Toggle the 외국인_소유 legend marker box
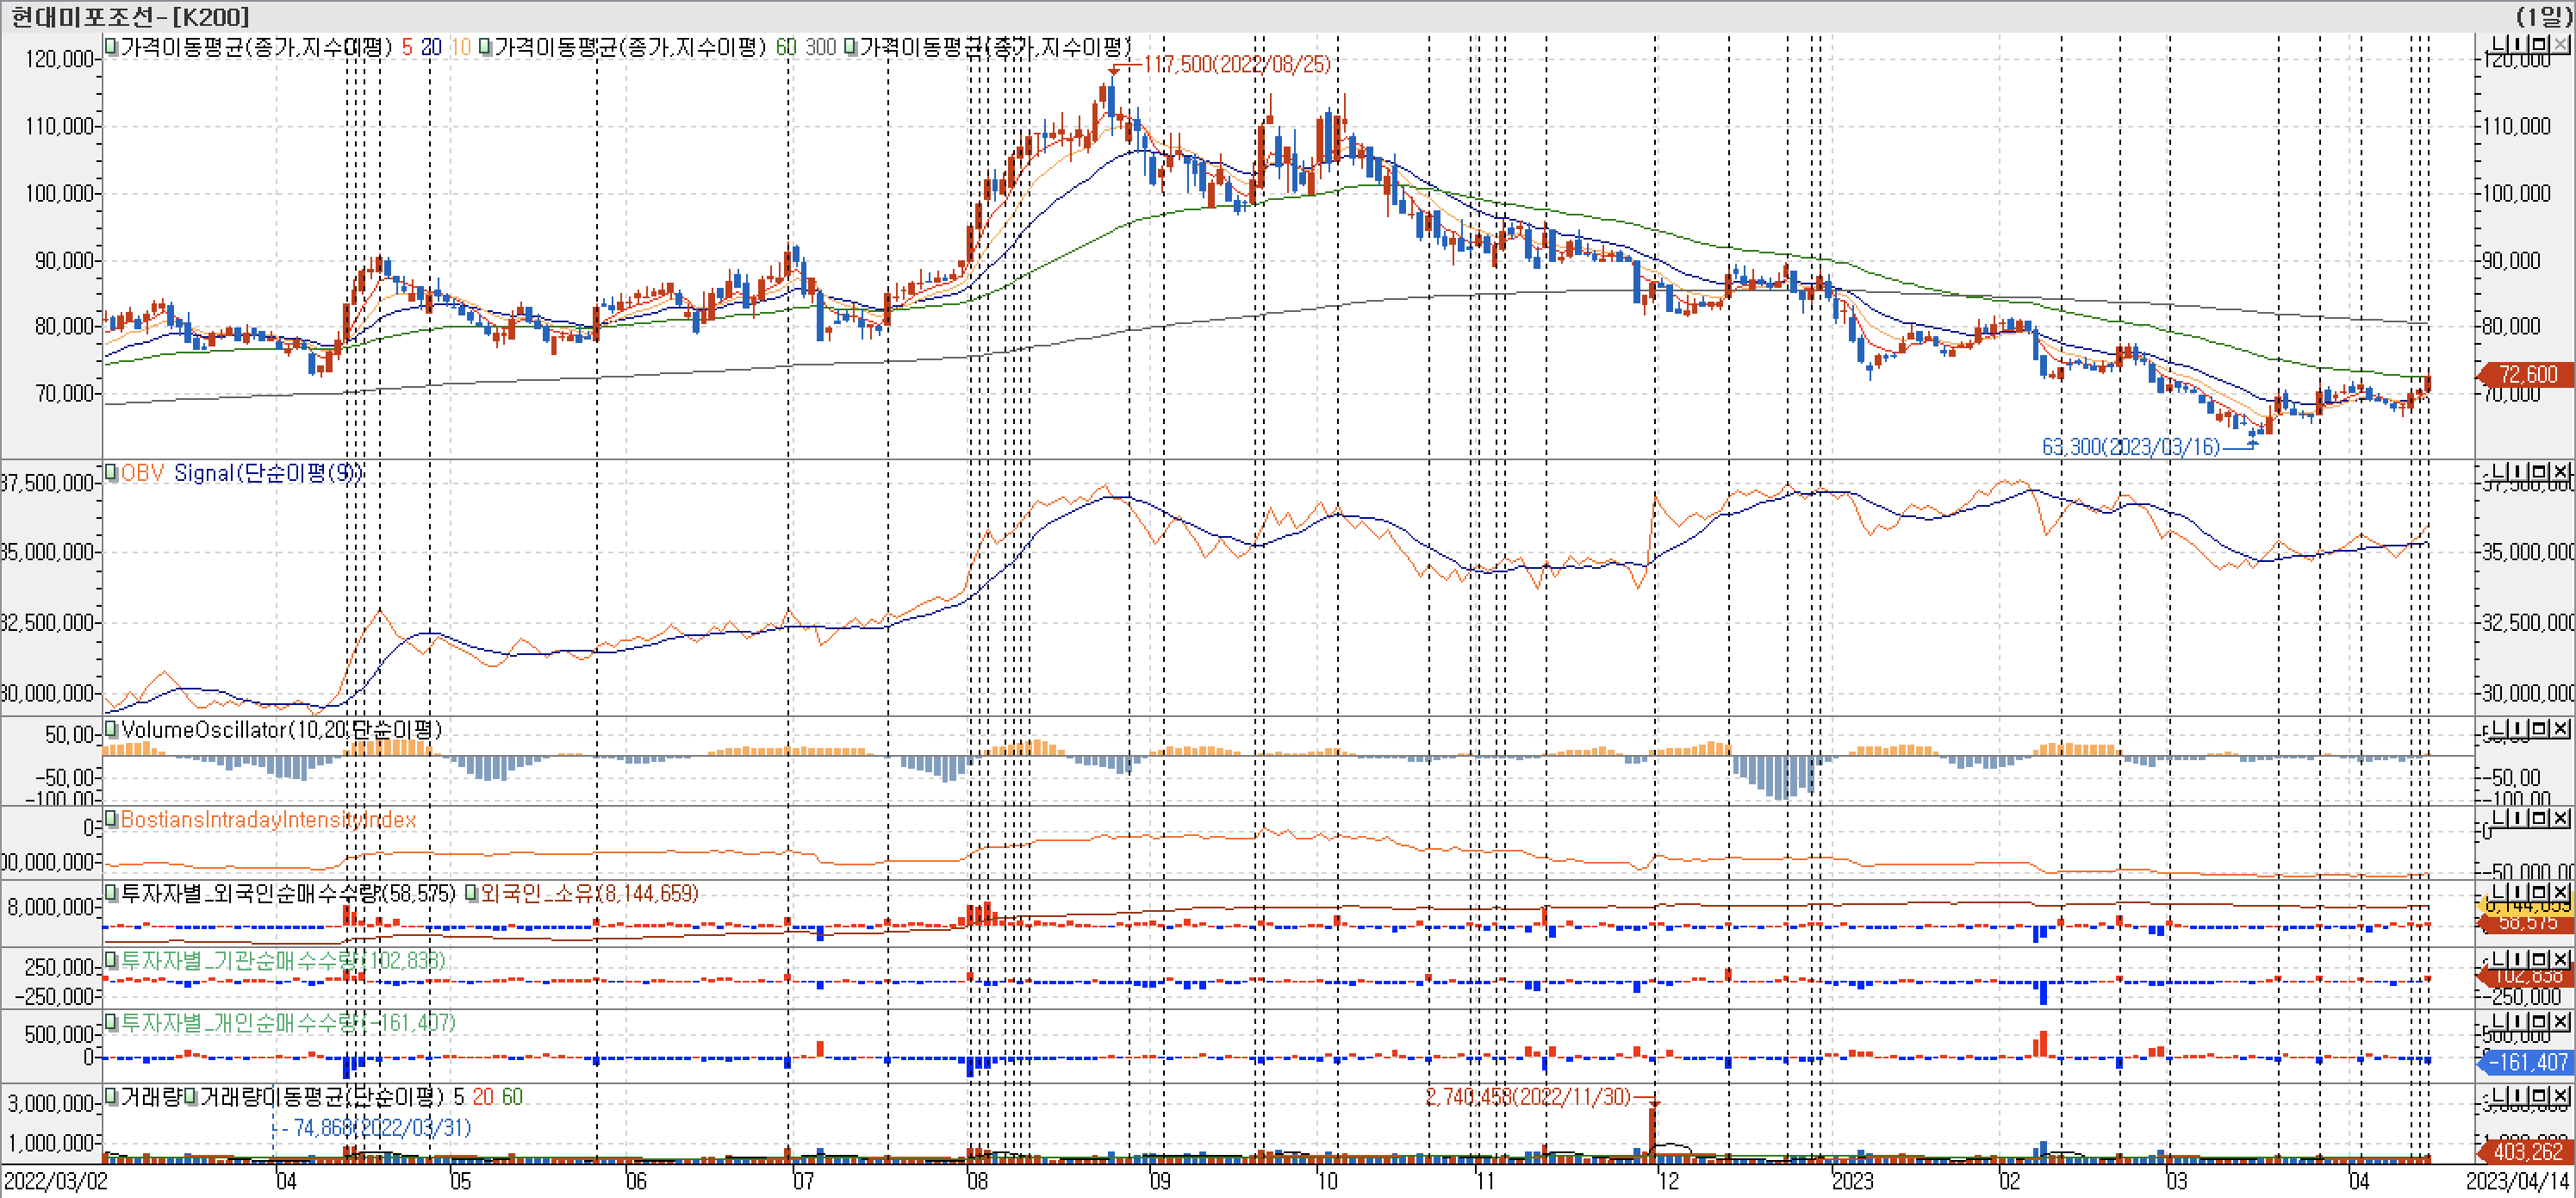This screenshot has width=2576, height=1198. (471, 893)
